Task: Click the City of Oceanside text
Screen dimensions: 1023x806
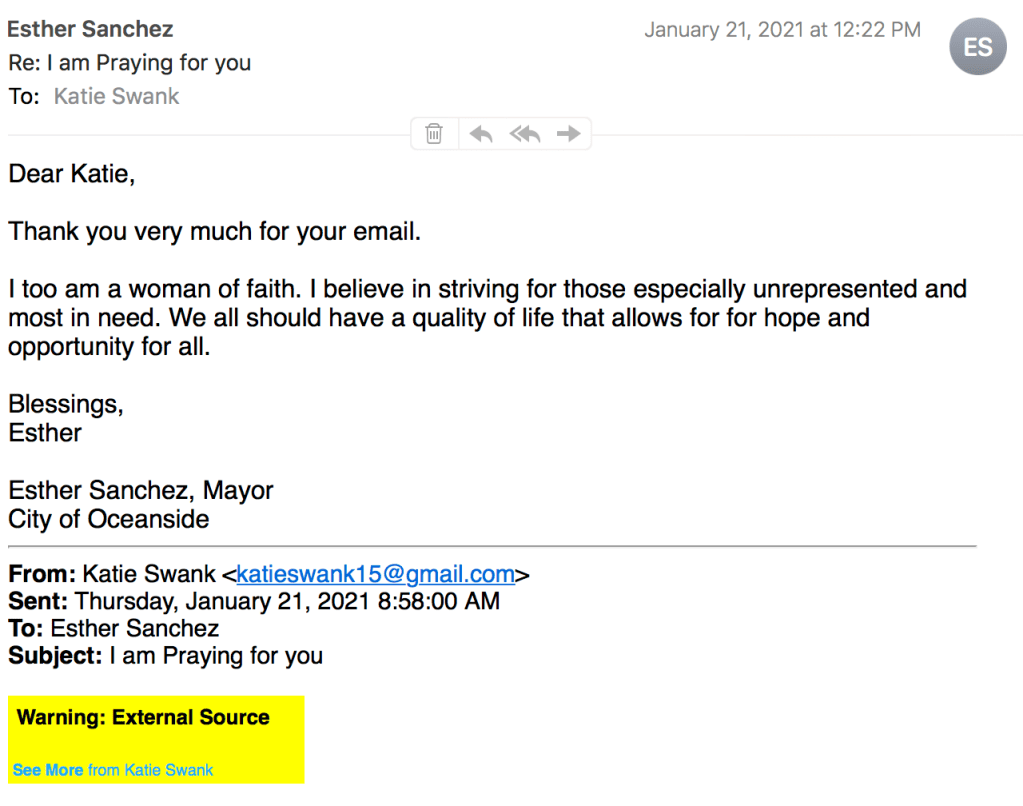Action: click(x=109, y=519)
